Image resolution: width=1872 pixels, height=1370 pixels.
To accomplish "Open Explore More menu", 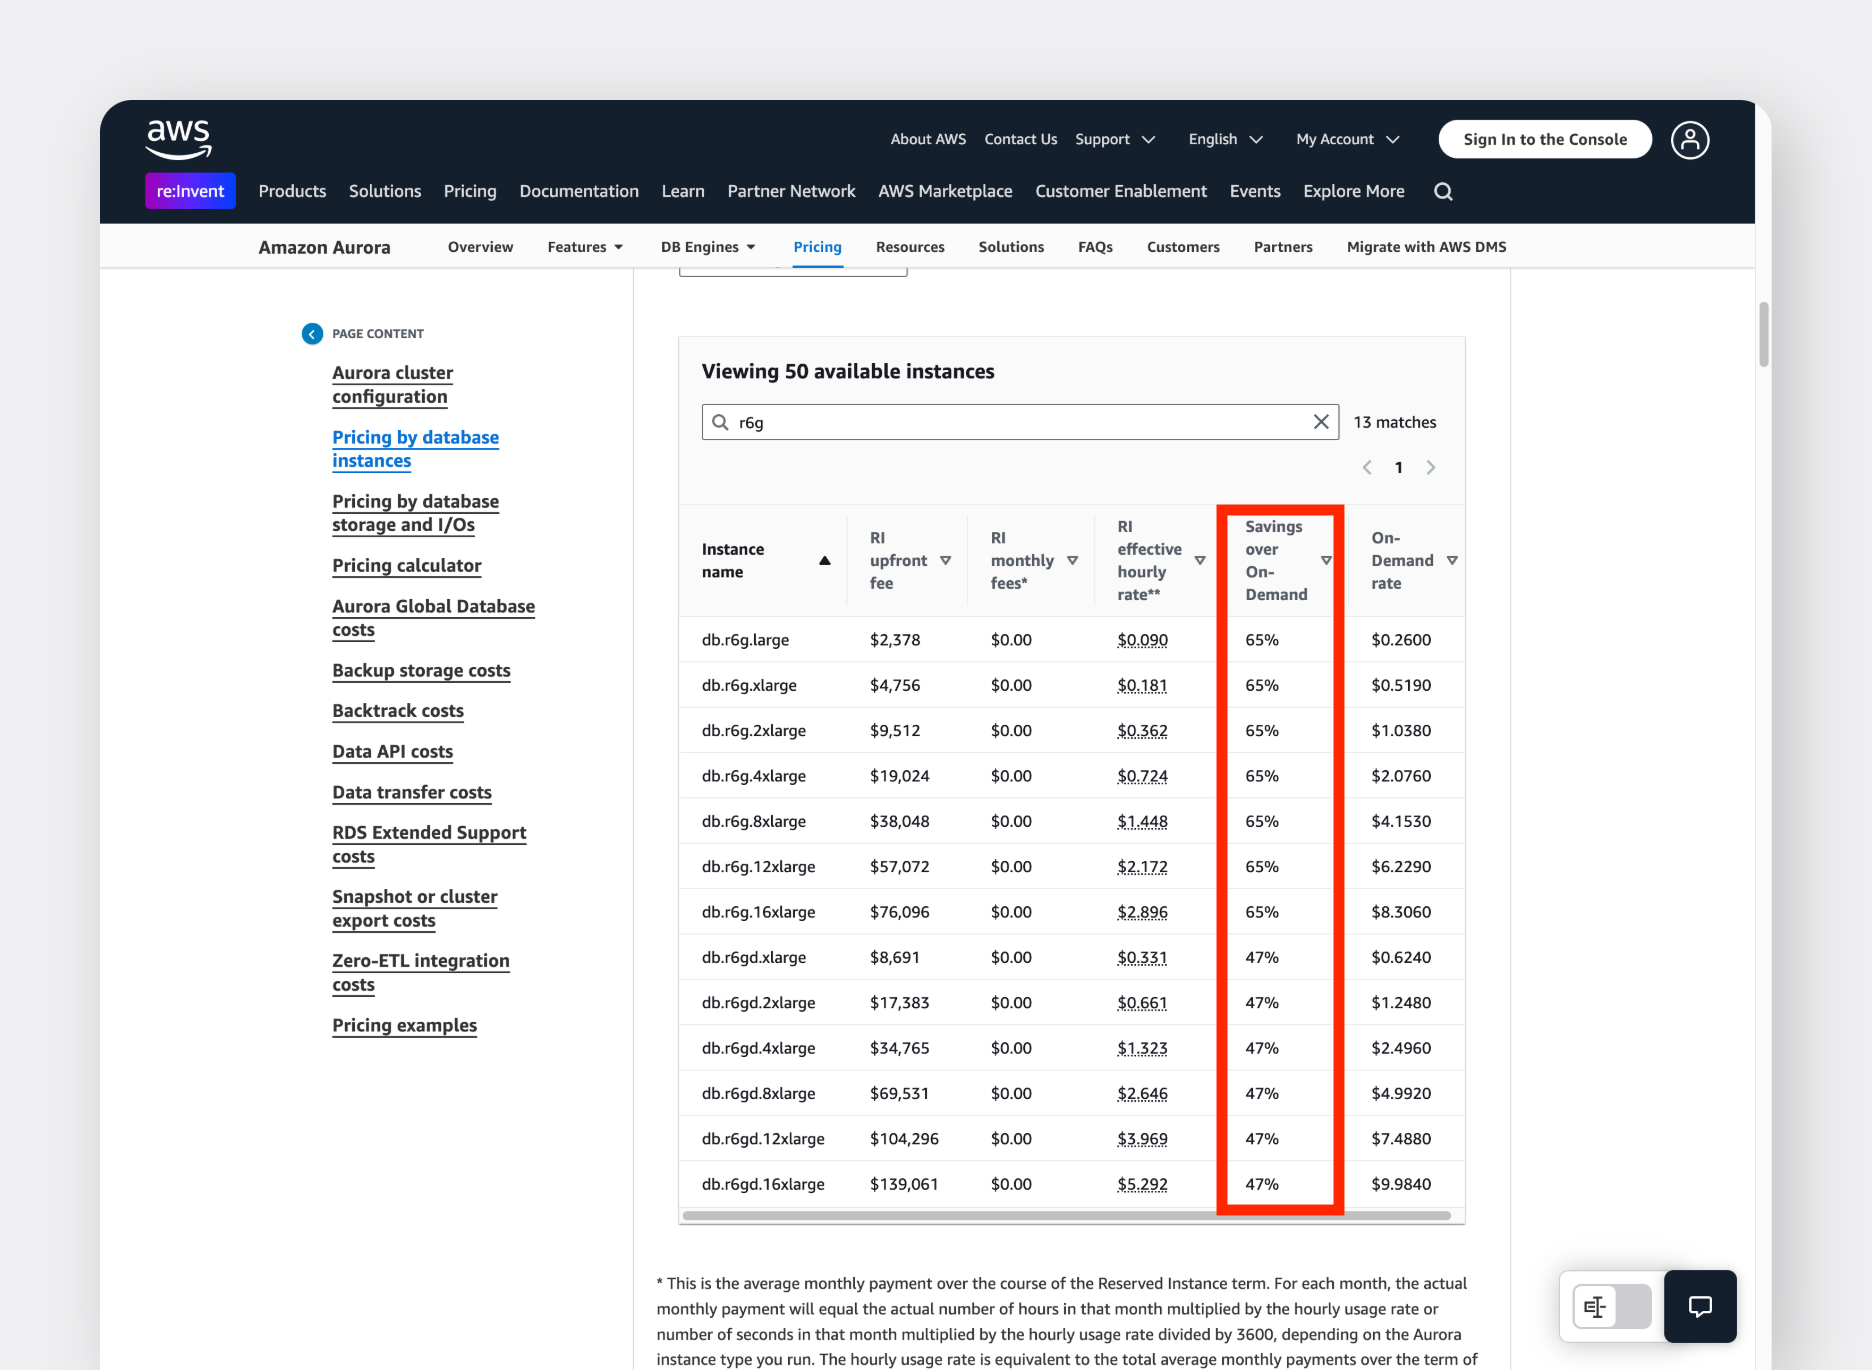I will coord(1354,191).
